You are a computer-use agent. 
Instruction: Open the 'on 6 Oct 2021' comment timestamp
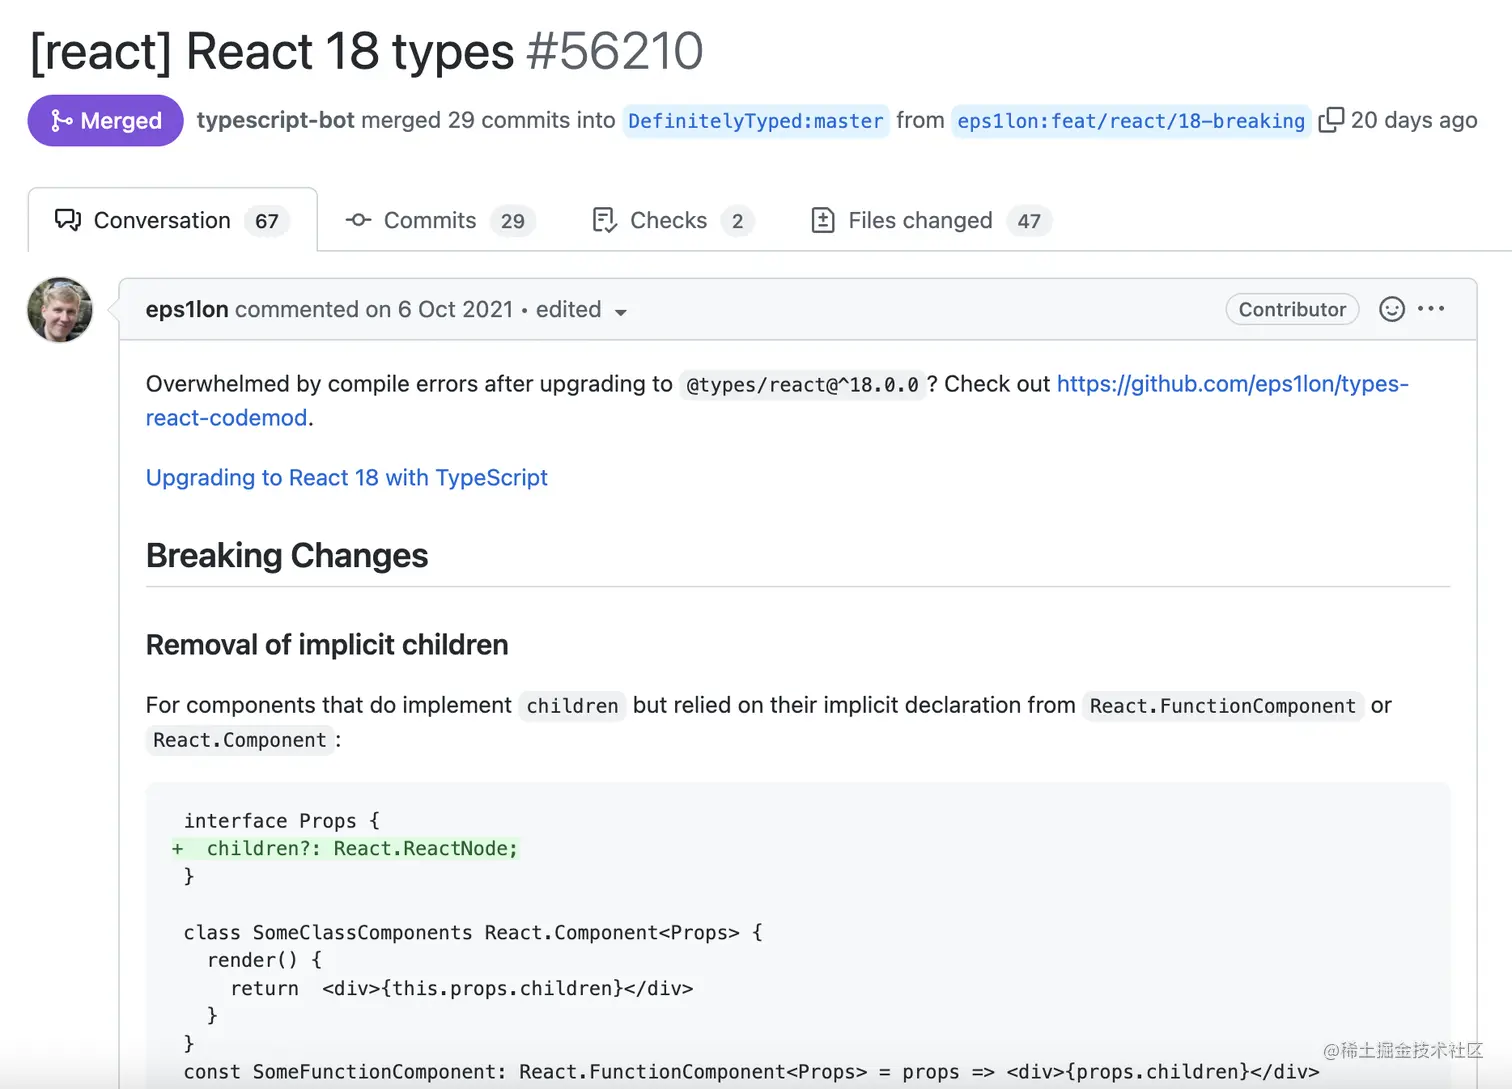point(439,310)
